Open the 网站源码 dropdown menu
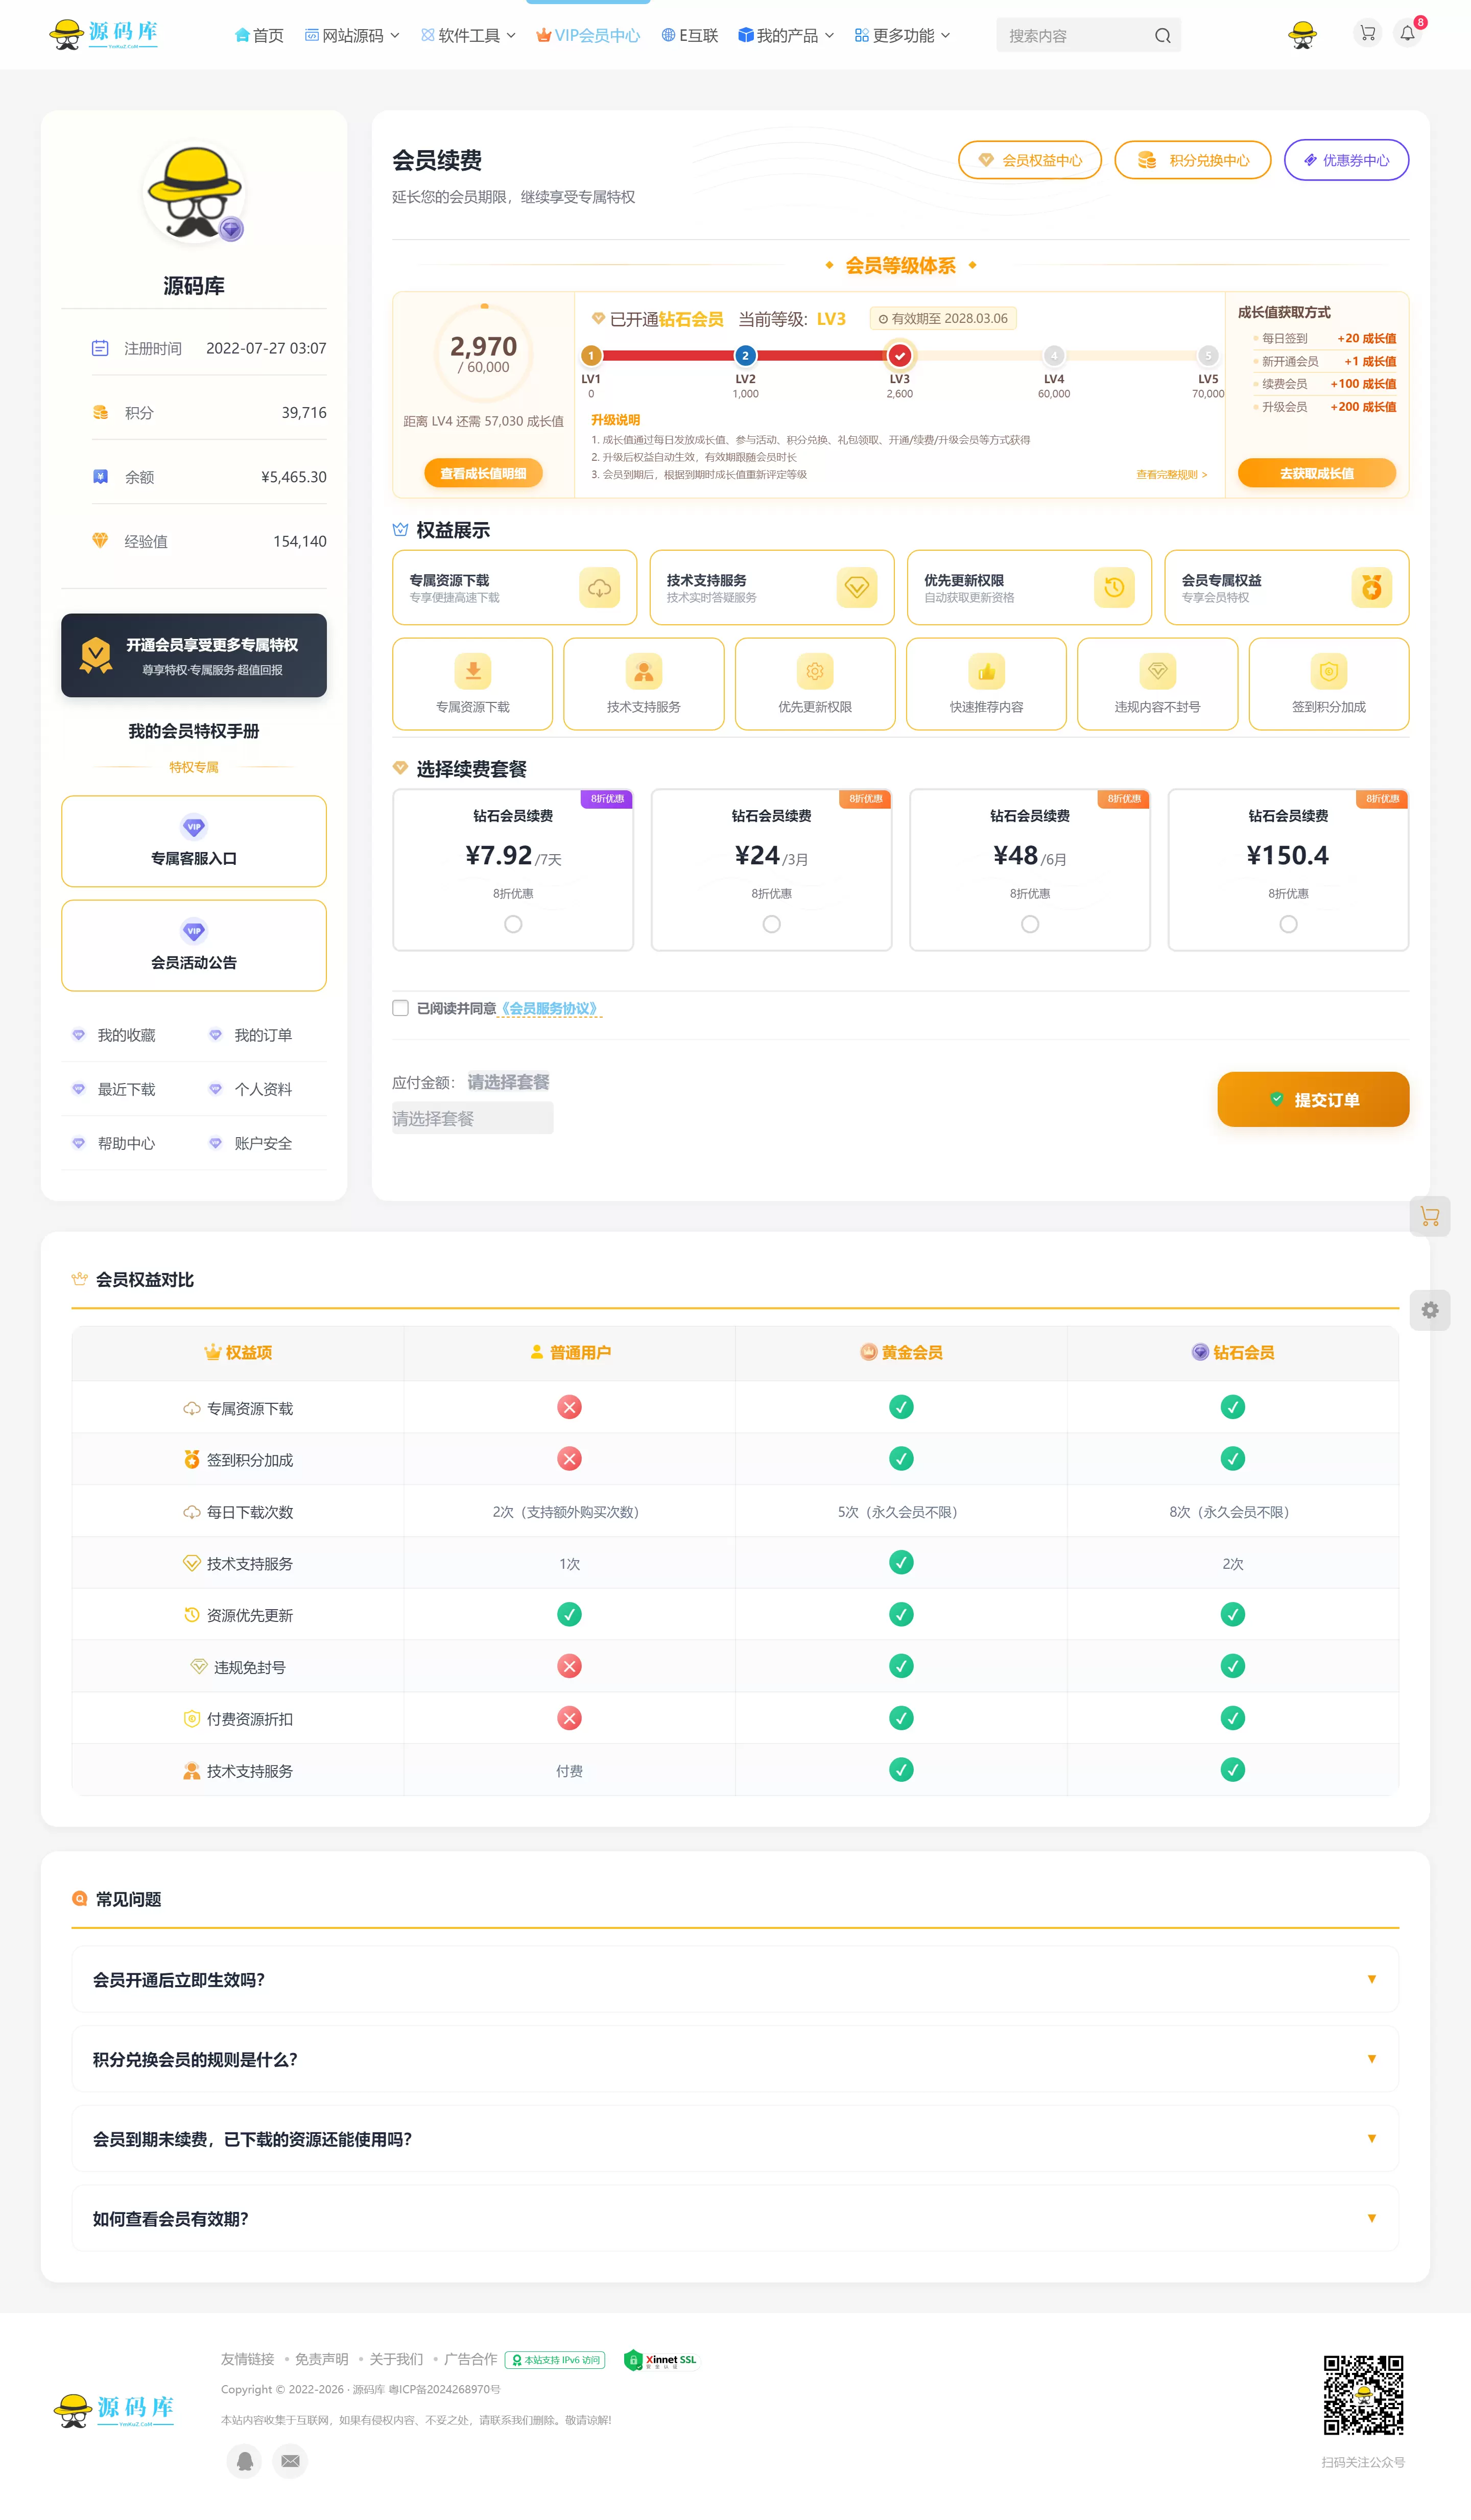 (352, 35)
